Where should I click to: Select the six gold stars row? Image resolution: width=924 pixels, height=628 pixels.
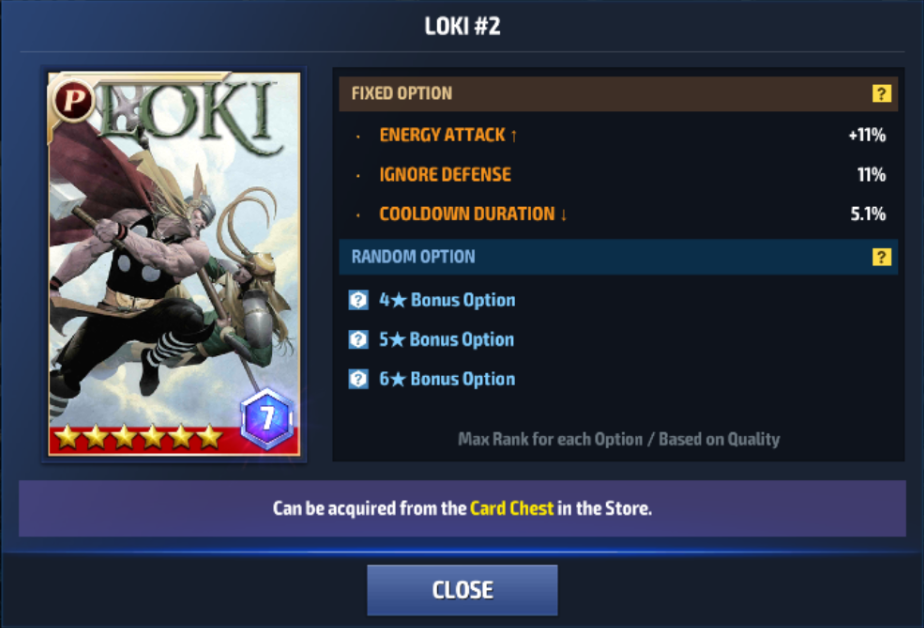click(138, 437)
